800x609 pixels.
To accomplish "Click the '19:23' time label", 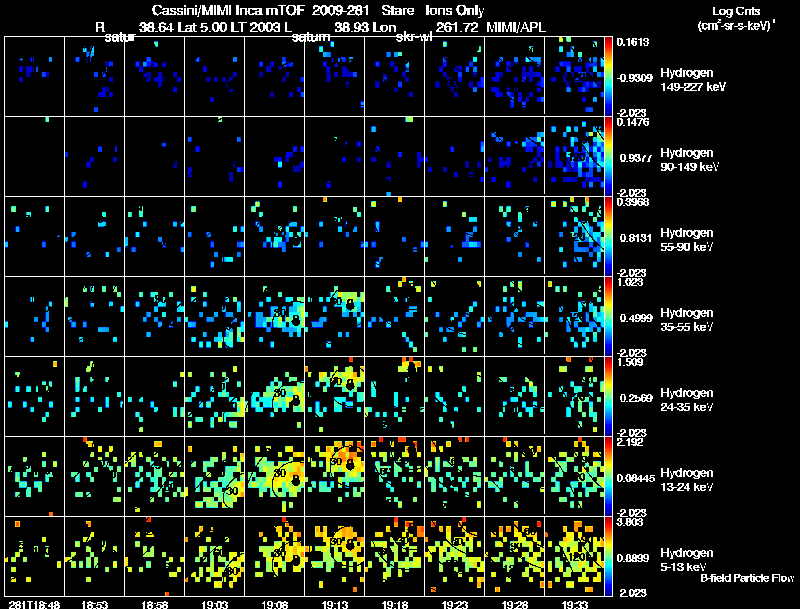I will tap(455, 604).
